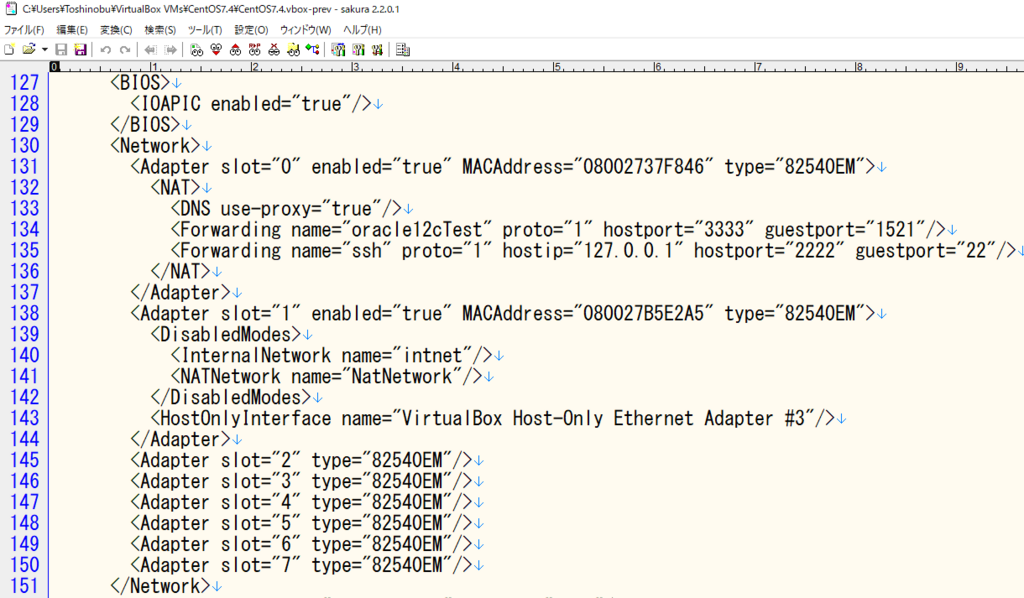Click the IOAPIC enabled="true" line
1024x598 pixels.
[x=251, y=104]
